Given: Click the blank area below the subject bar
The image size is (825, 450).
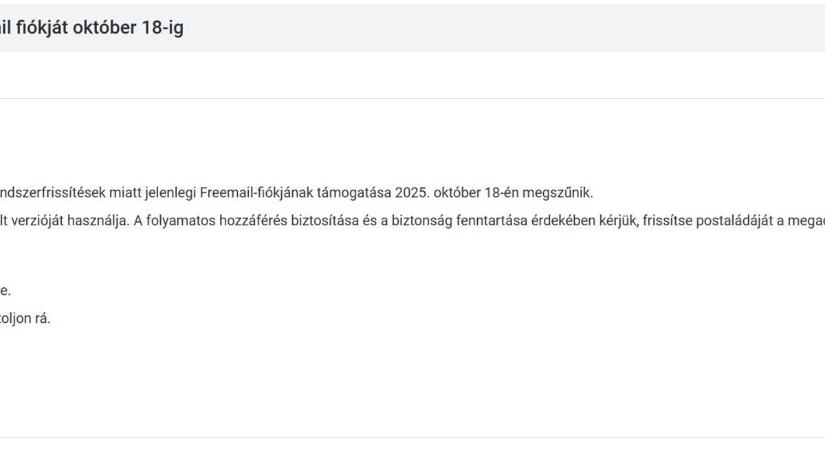Looking at the screenshot, I should [400, 75].
